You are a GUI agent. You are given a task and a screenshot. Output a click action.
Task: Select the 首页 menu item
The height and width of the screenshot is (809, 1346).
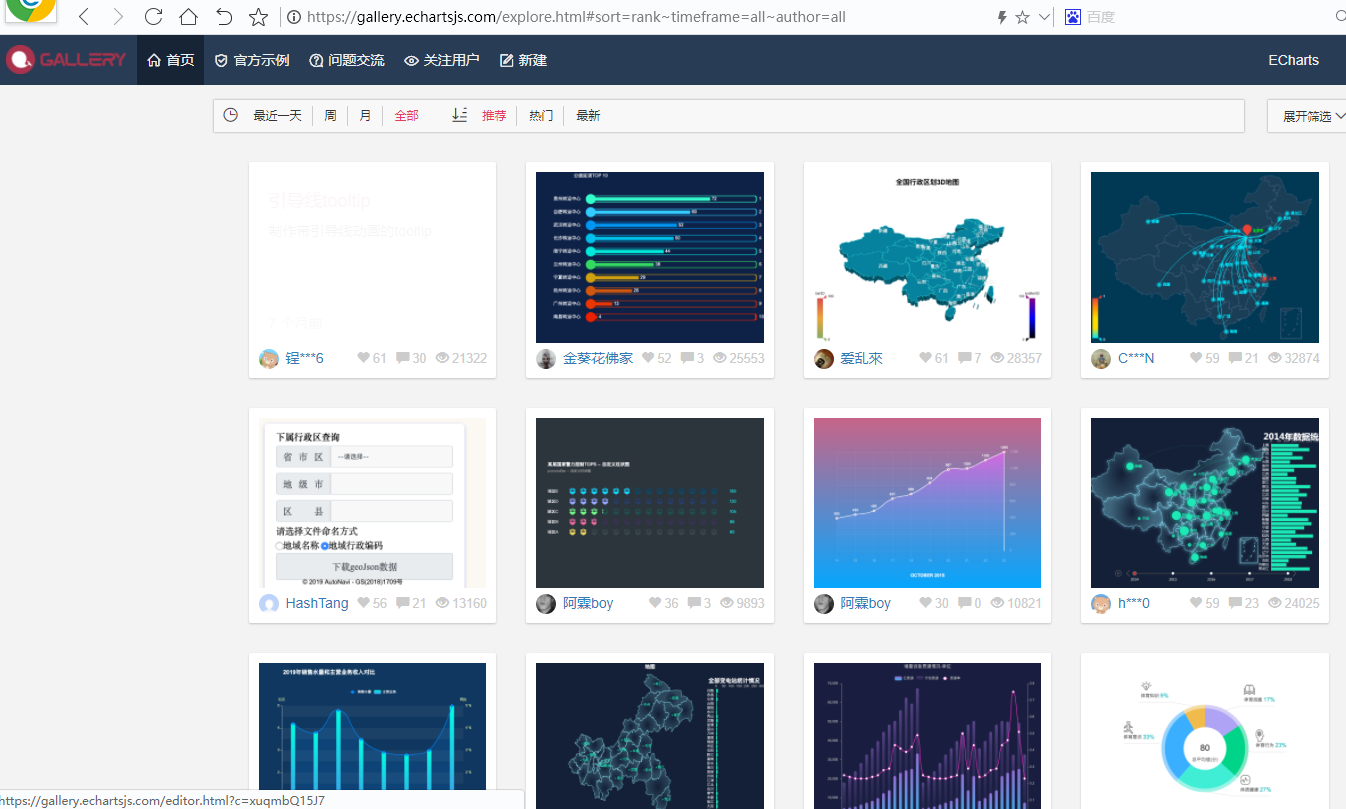click(x=170, y=60)
